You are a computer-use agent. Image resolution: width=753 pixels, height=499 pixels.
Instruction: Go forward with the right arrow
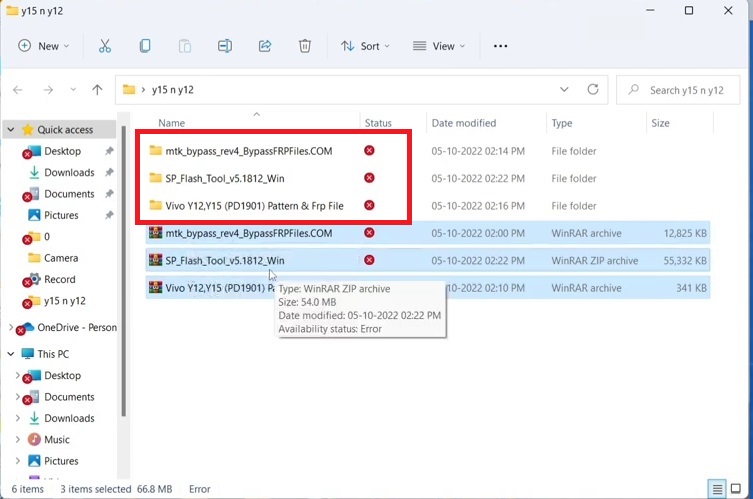tap(48, 90)
